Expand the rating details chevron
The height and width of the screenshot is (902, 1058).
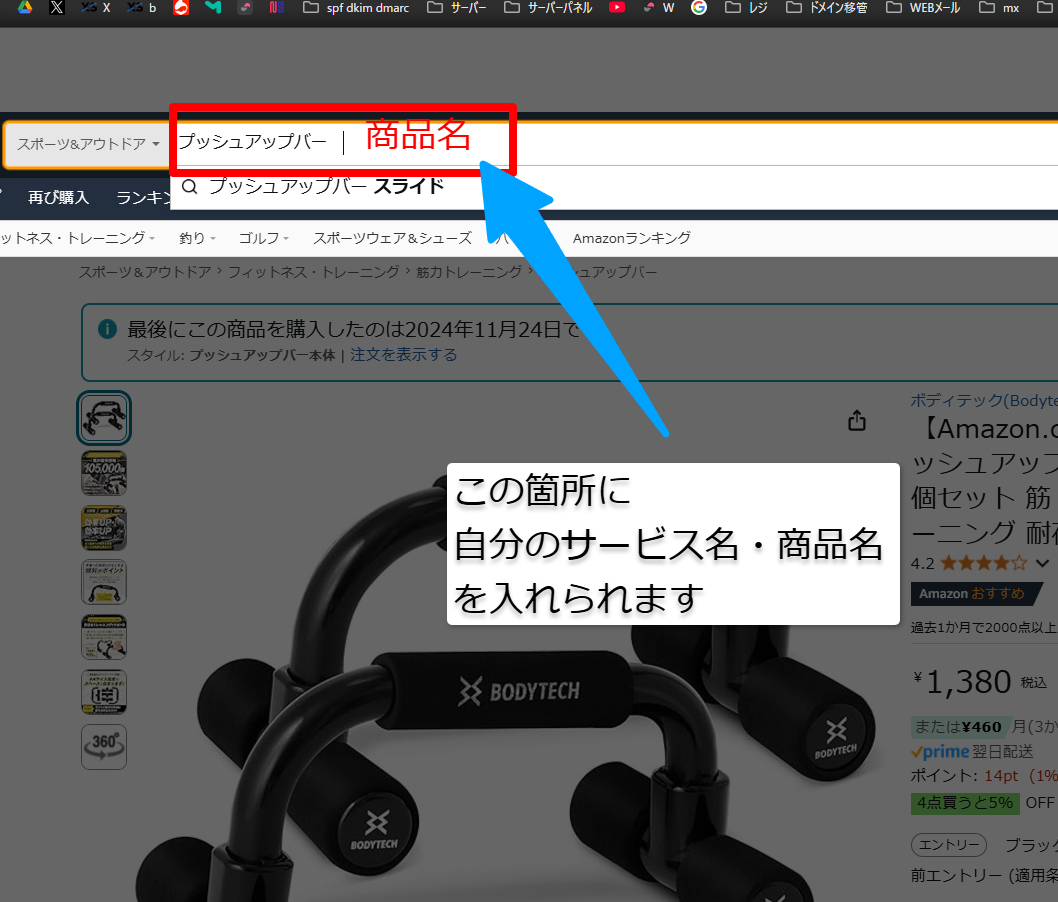tap(1042, 563)
